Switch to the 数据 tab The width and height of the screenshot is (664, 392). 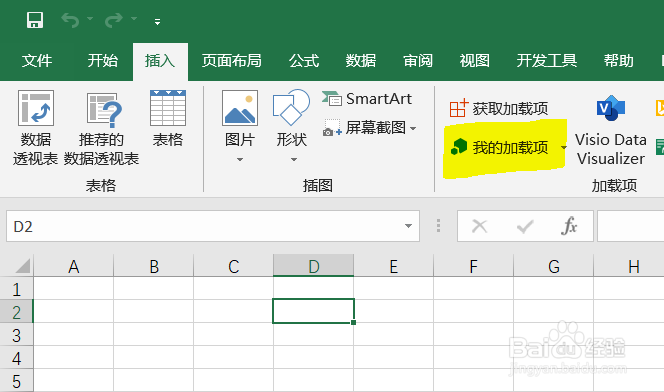point(361,61)
